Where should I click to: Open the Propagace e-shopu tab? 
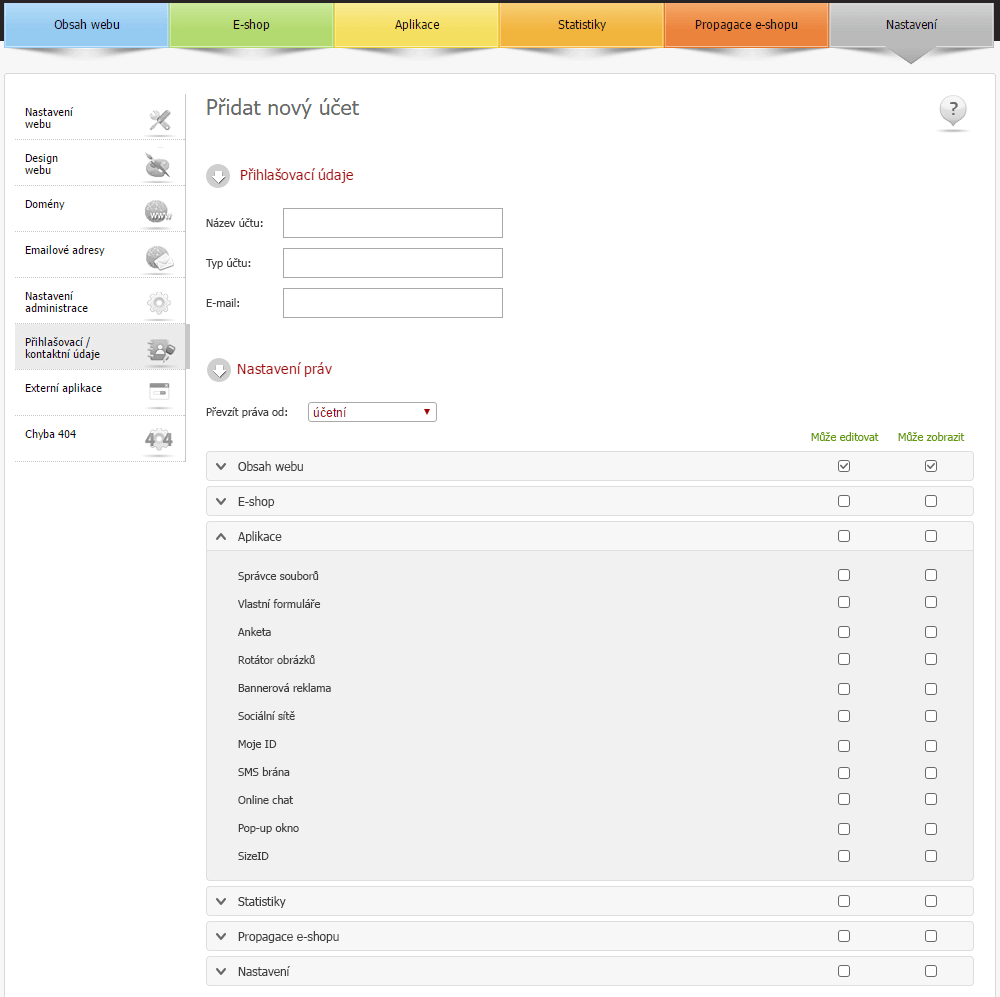point(746,24)
